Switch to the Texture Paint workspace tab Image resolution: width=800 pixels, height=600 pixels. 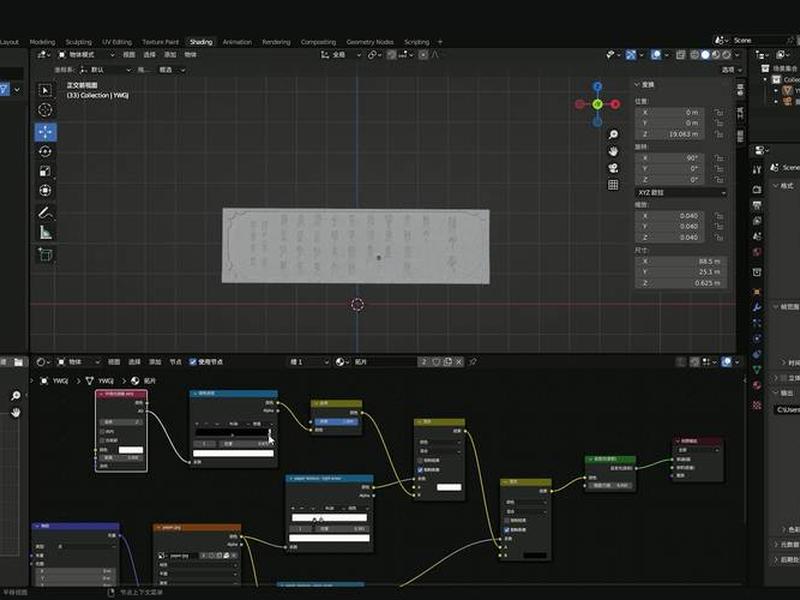[160, 42]
